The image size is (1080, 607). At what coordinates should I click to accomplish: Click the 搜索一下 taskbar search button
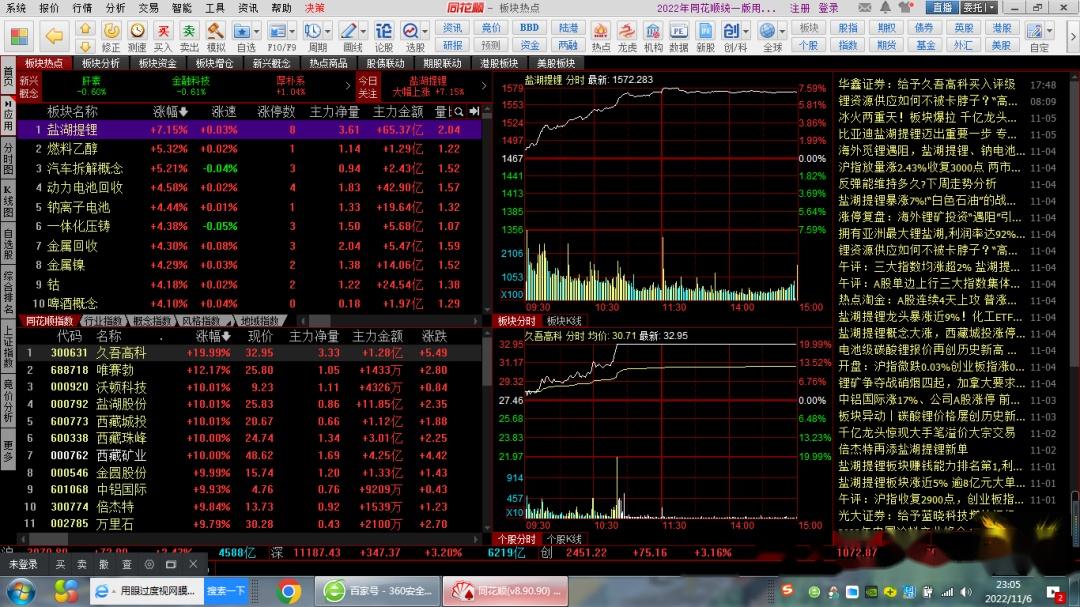tap(226, 591)
